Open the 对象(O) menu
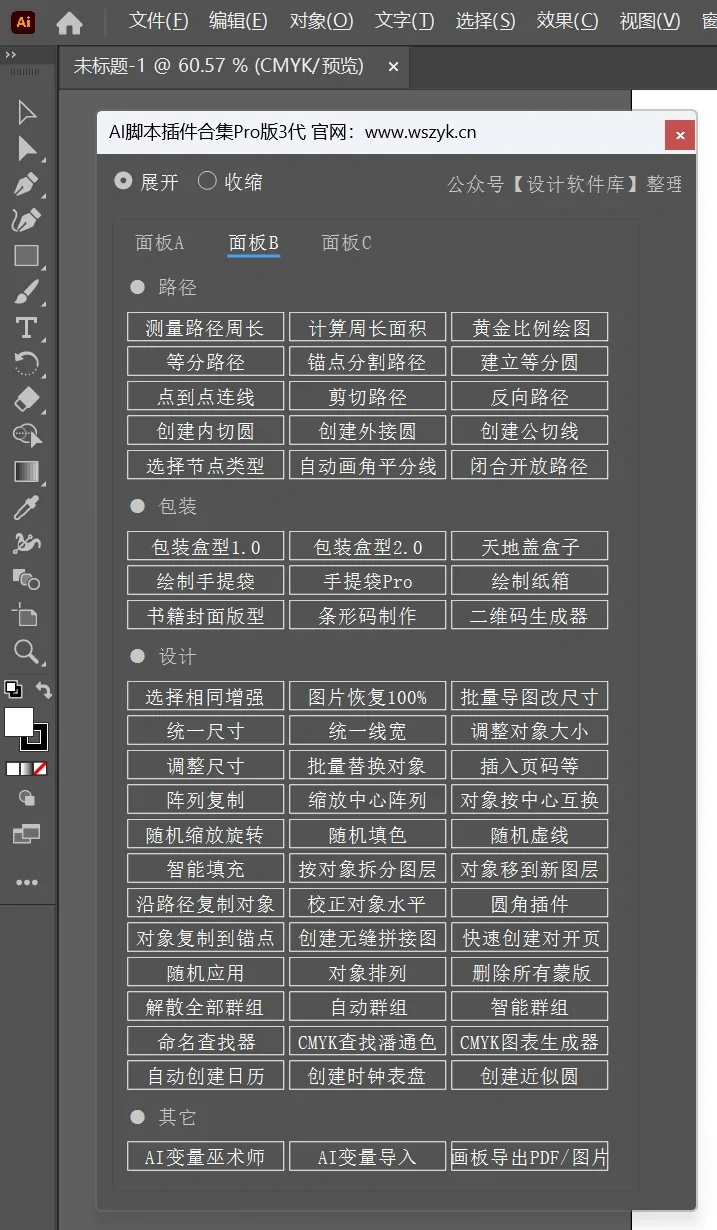Viewport: 717px width, 1230px height. [321, 21]
